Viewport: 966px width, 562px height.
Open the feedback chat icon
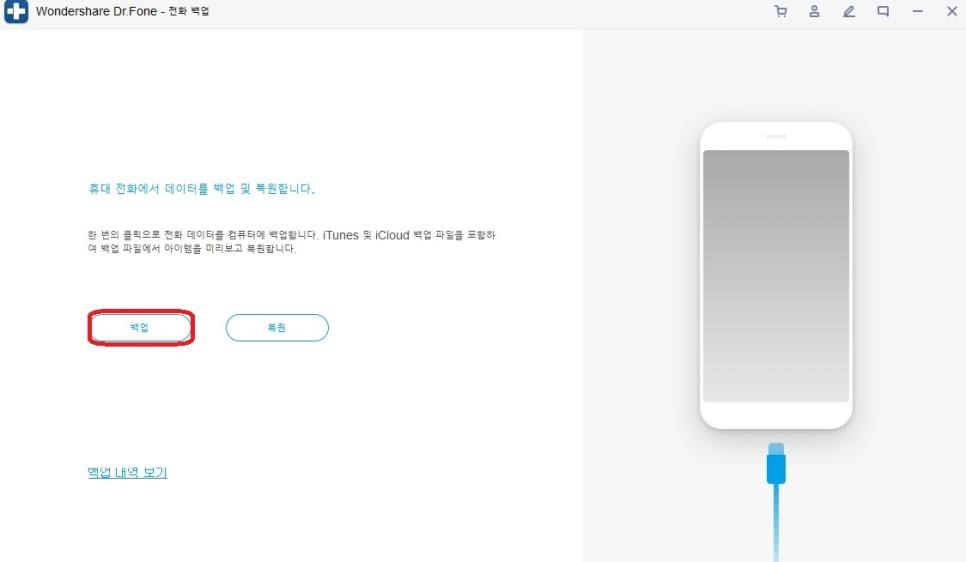click(x=883, y=11)
